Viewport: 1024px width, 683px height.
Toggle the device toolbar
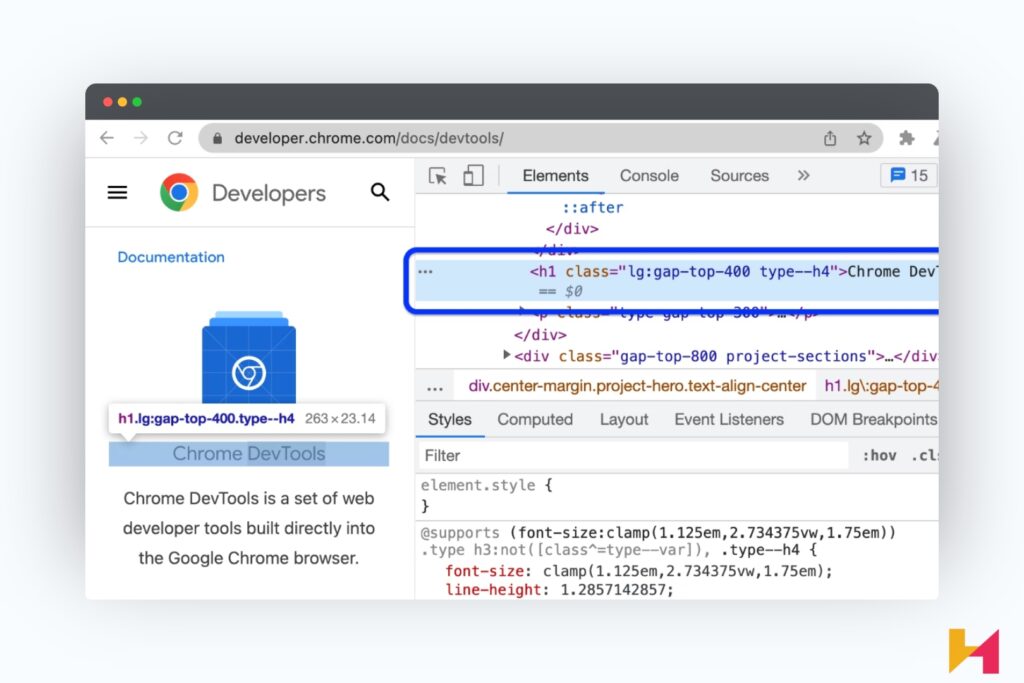[x=473, y=175]
